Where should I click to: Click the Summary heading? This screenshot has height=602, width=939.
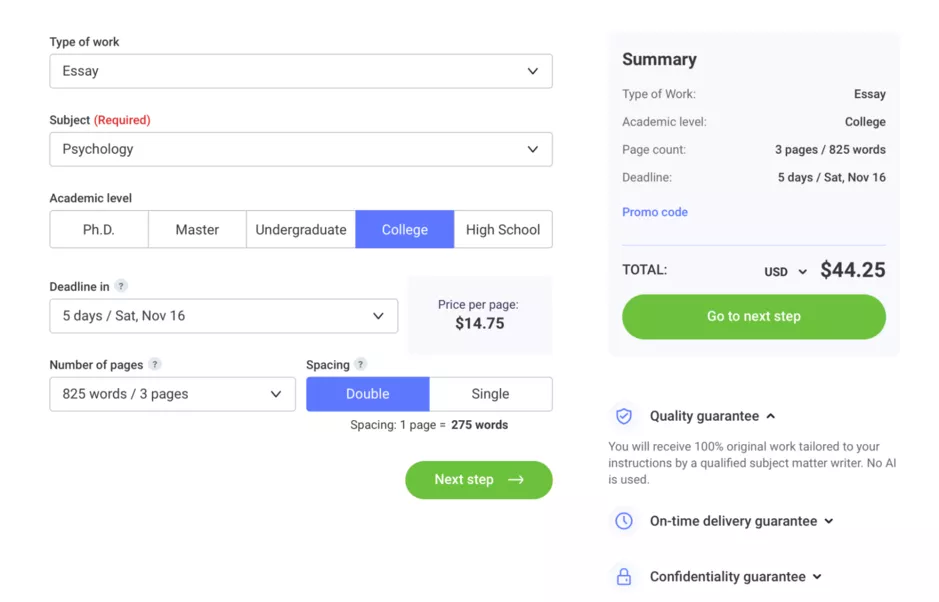pos(659,59)
